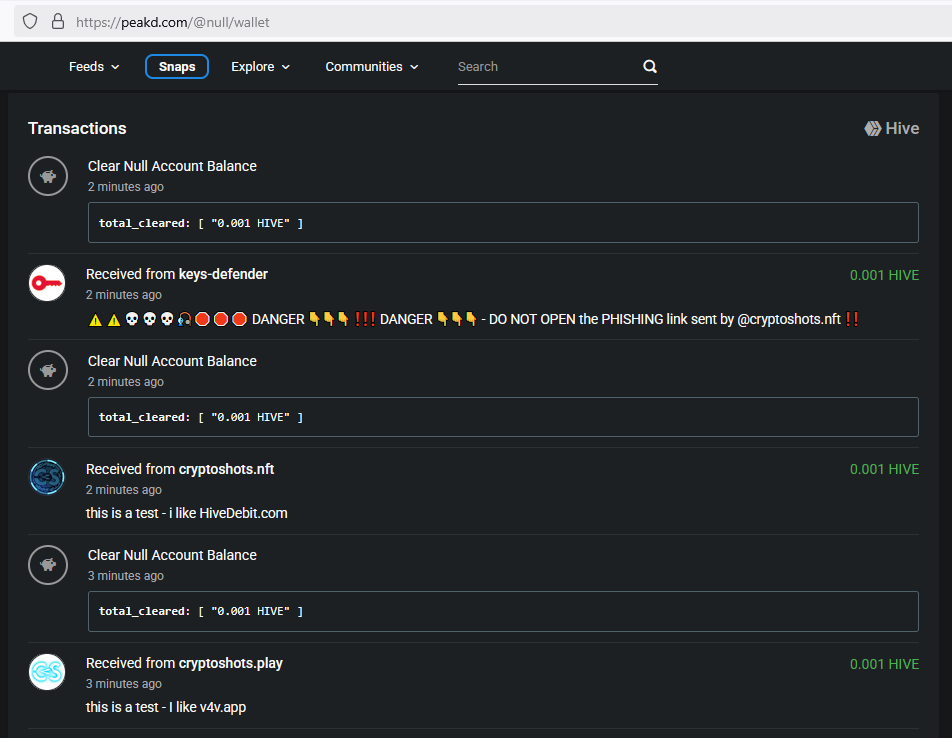Click '2 minutes ago' timestamp under keys-defender
Image resolution: width=952 pixels, height=738 pixels.
(123, 295)
